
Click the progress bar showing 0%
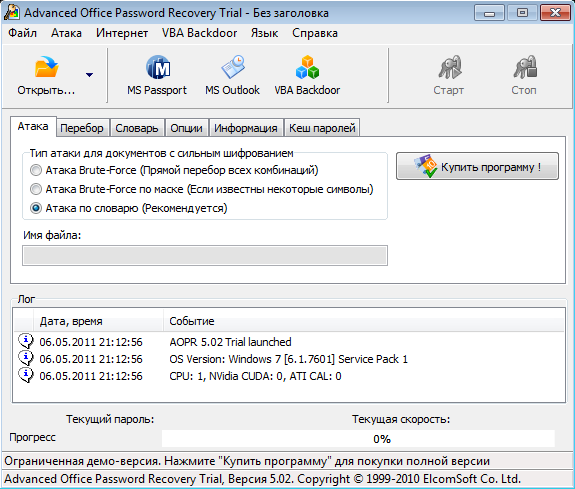[358, 439]
